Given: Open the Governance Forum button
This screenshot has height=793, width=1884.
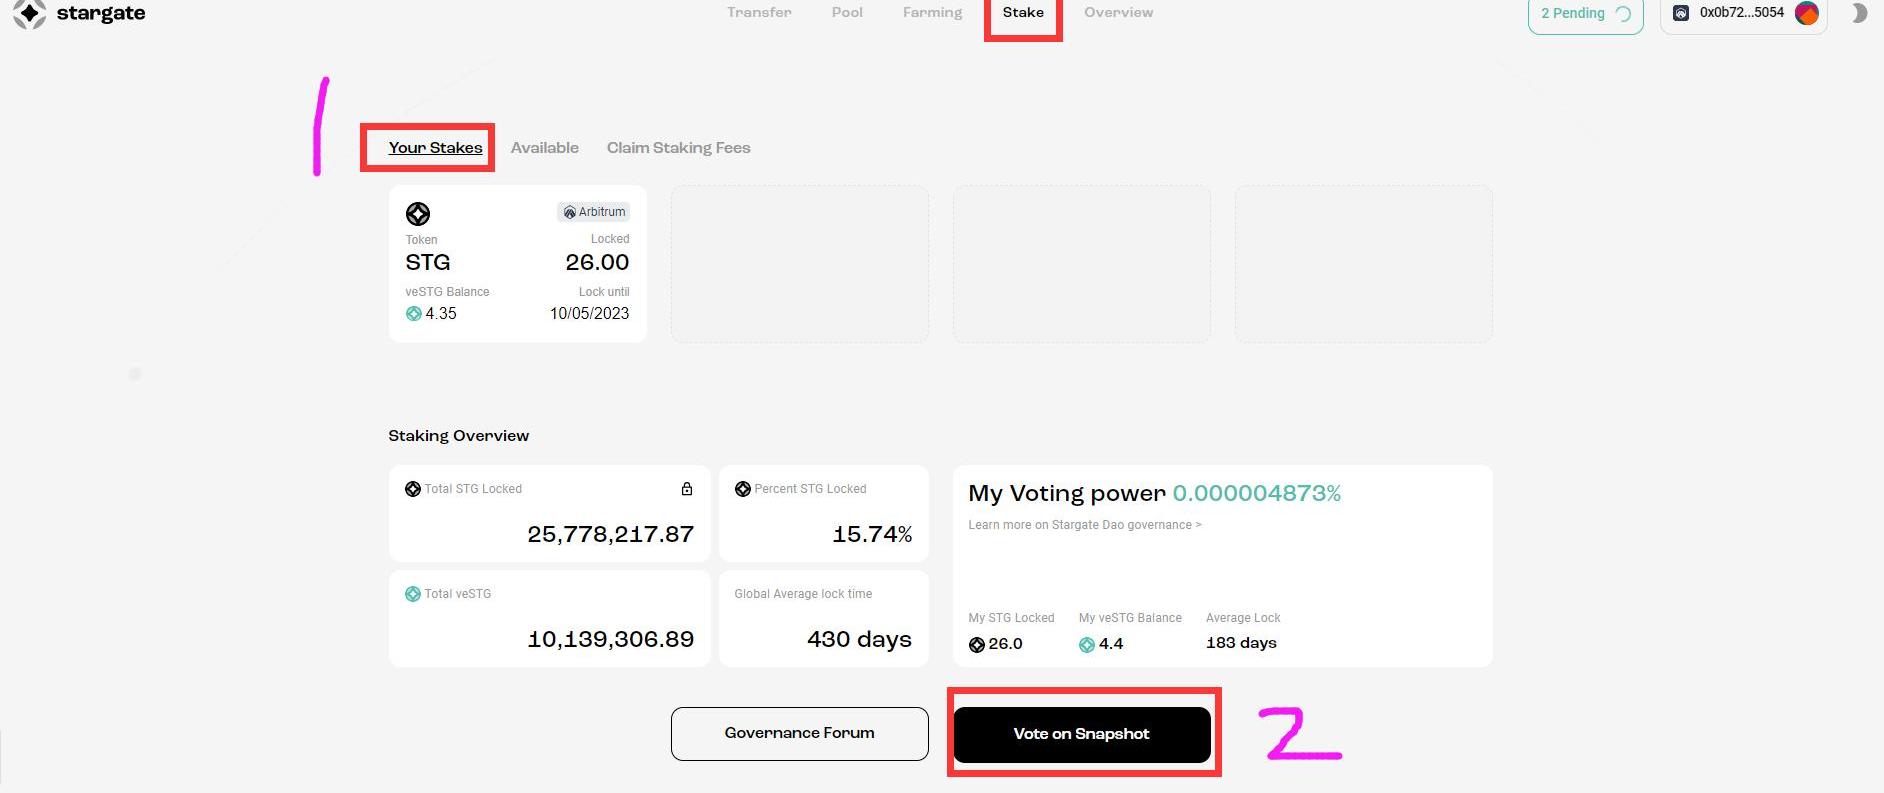Looking at the screenshot, I should click(799, 734).
